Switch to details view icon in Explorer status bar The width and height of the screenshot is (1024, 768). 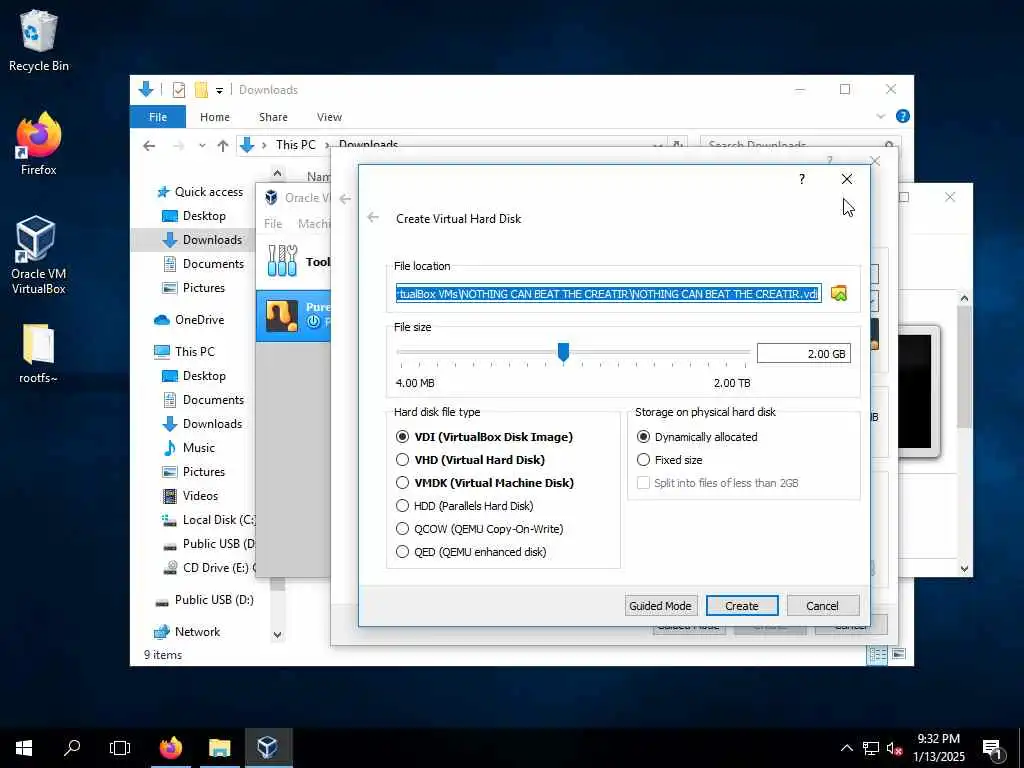(x=877, y=654)
